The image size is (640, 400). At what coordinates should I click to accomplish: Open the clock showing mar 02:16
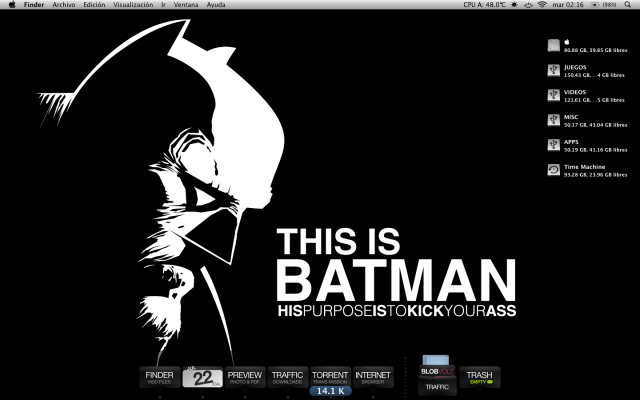(x=568, y=4)
